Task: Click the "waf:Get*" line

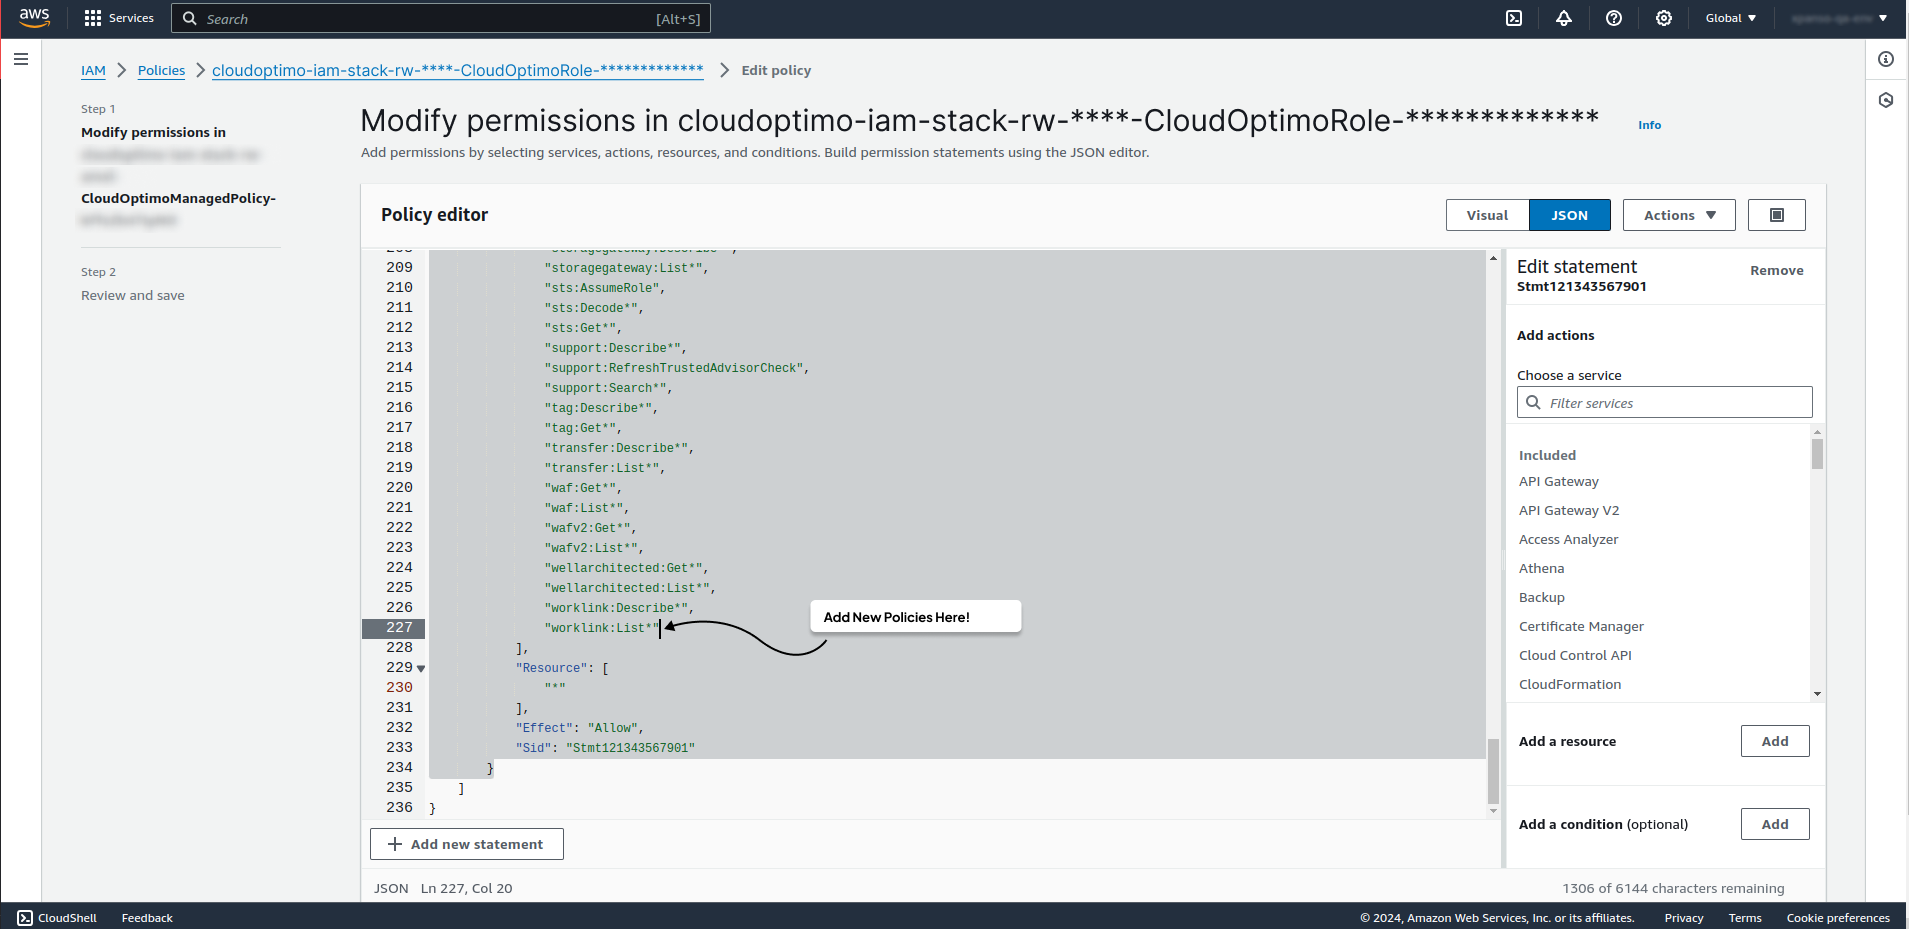Action: pyautogui.click(x=583, y=488)
